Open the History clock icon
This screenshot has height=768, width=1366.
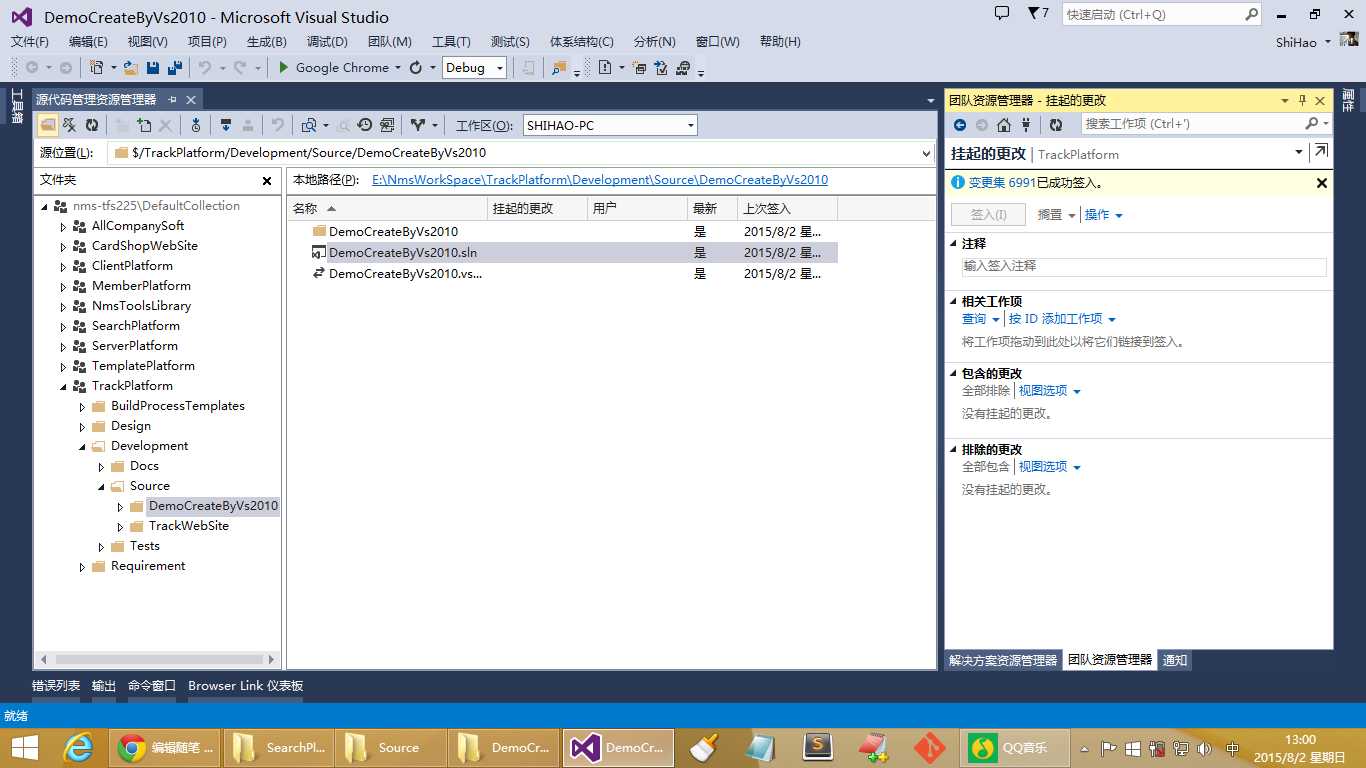point(365,125)
